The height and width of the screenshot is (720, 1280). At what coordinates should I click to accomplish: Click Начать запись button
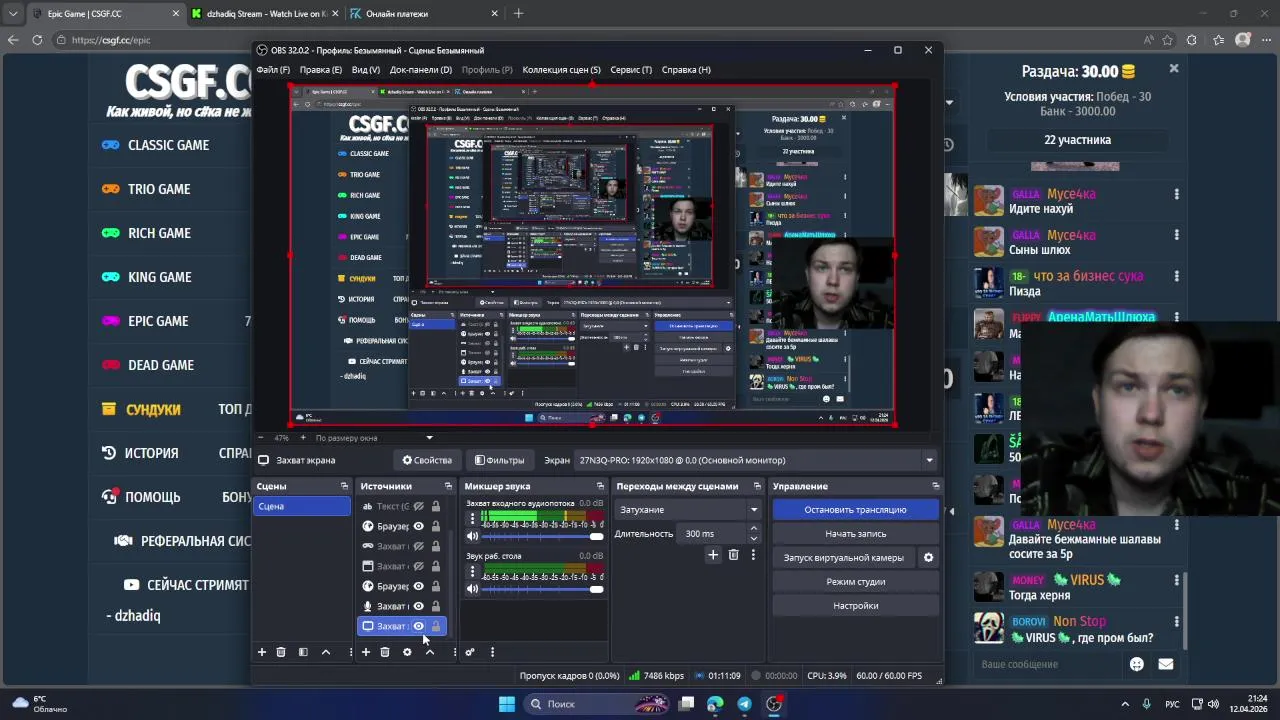pyautogui.click(x=856, y=534)
